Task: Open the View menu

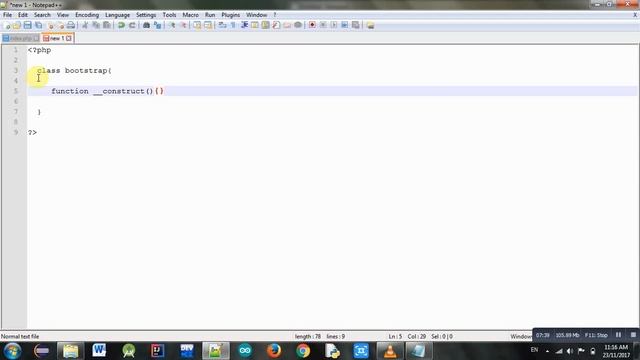Action: point(62,15)
